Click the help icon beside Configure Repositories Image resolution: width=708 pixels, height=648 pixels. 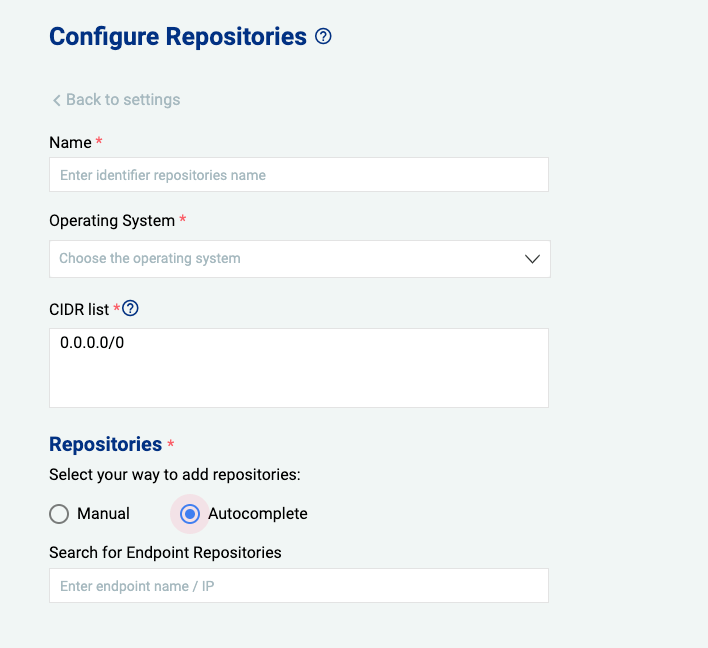tap(323, 37)
